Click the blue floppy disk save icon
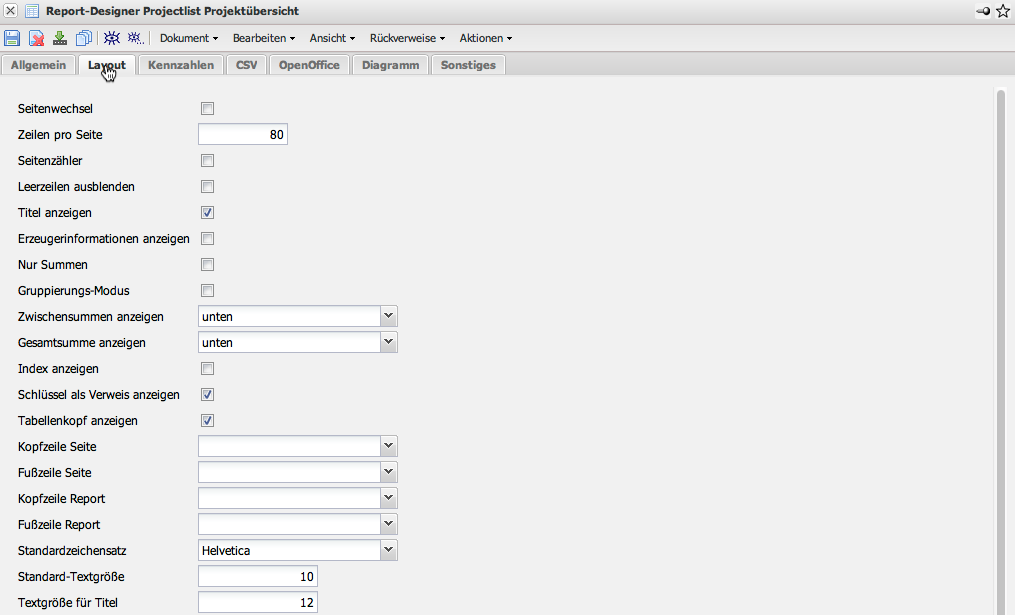This screenshot has width=1015, height=615. pos(12,38)
